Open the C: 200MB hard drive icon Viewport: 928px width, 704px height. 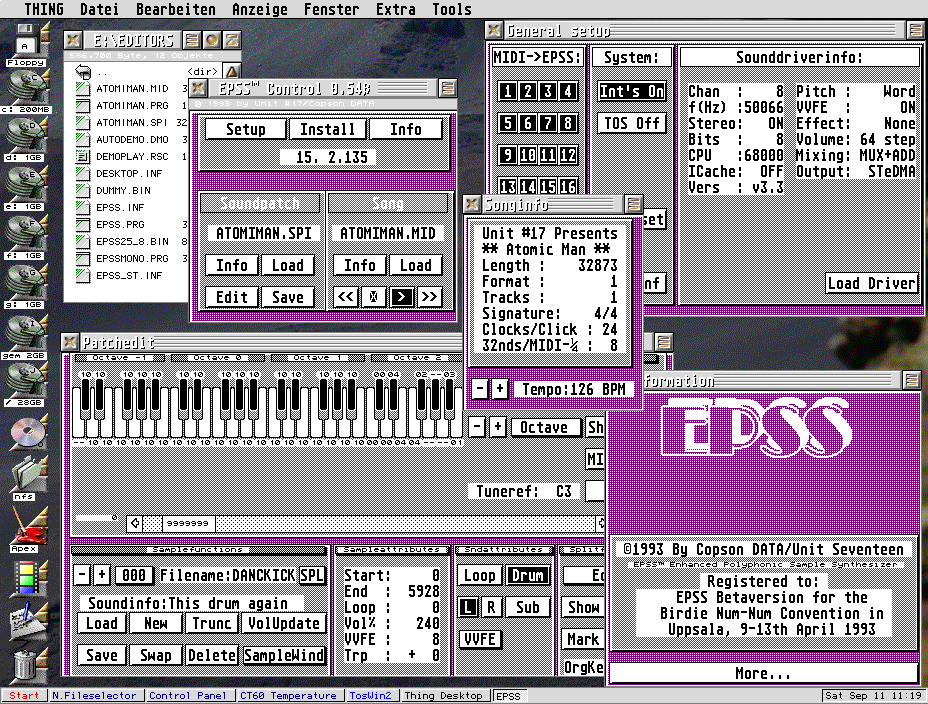tap(25, 88)
